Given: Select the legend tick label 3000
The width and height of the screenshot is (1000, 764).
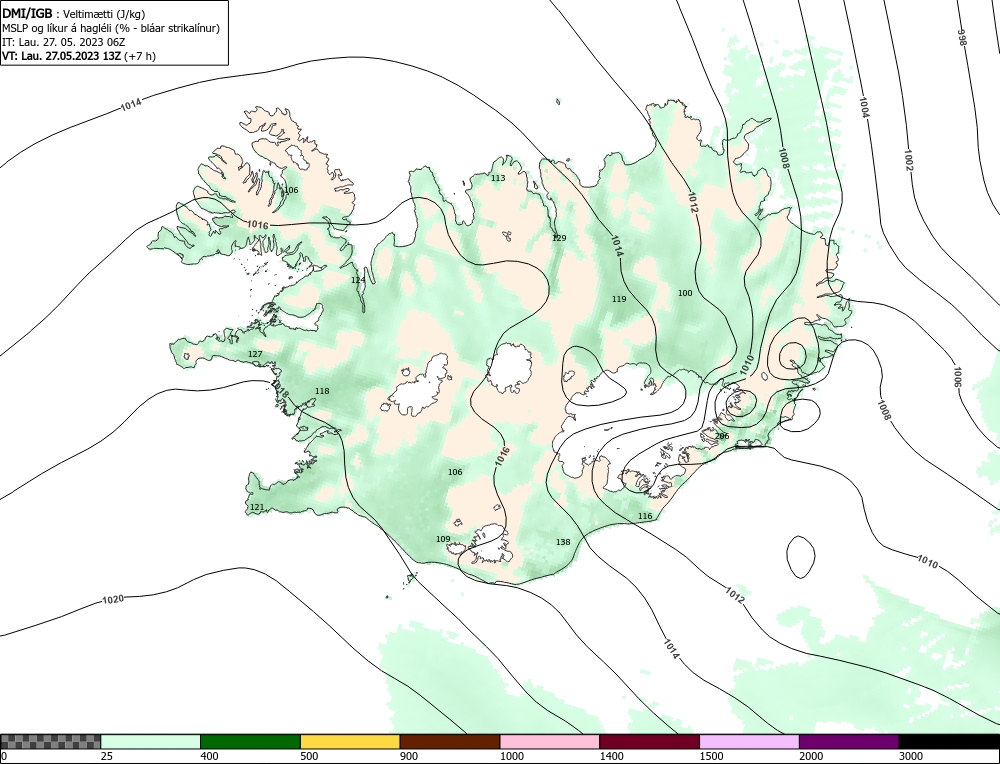Looking at the screenshot, I should point(911,756).
